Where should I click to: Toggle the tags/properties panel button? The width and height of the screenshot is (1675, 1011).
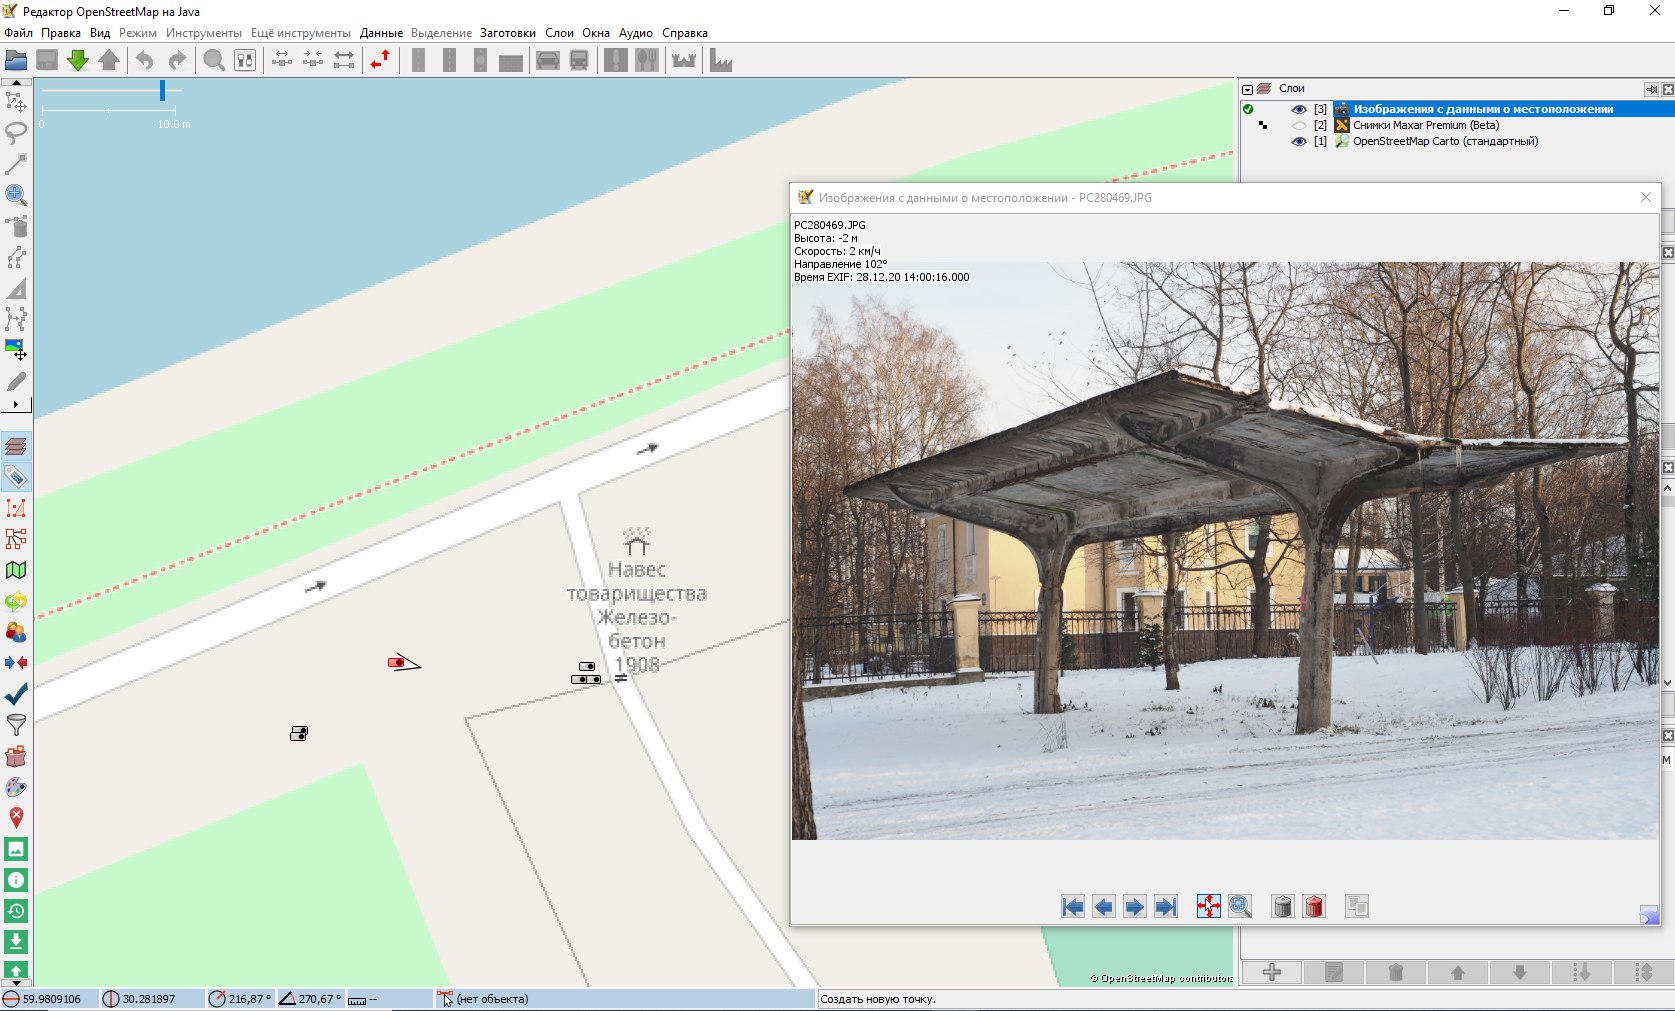click(x=16, y=477)
